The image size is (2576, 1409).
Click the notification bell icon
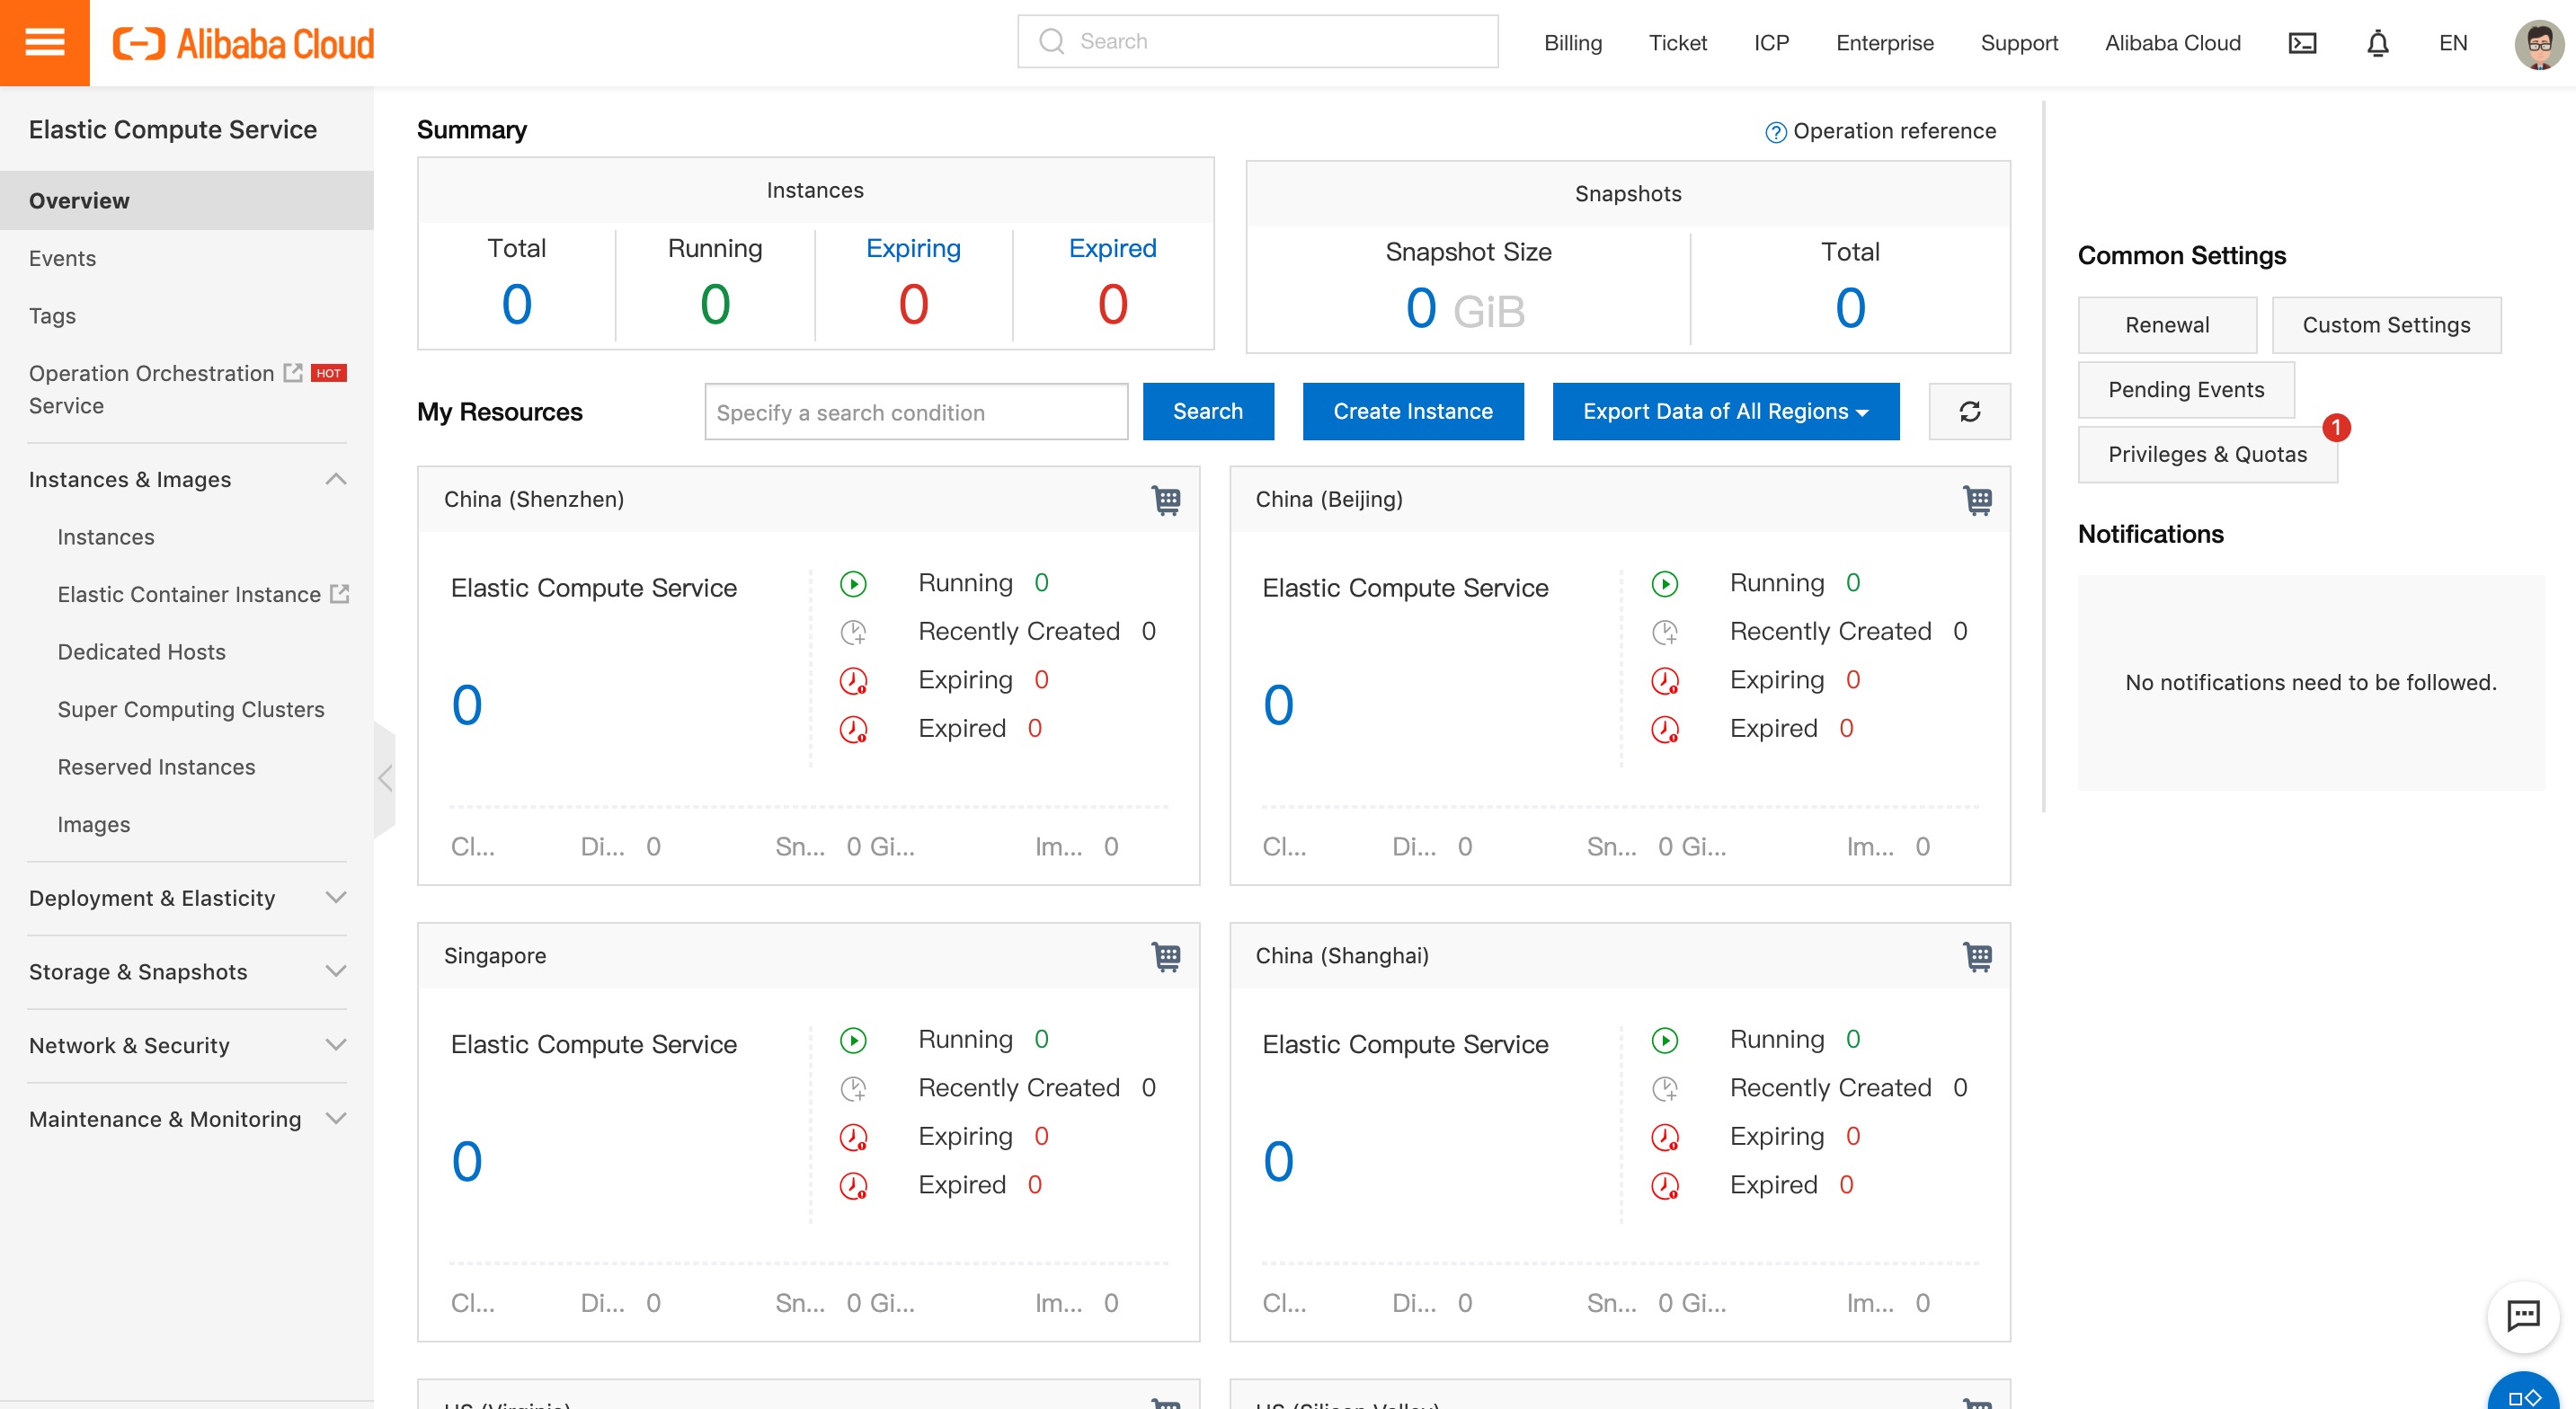tap(2378, 43)
